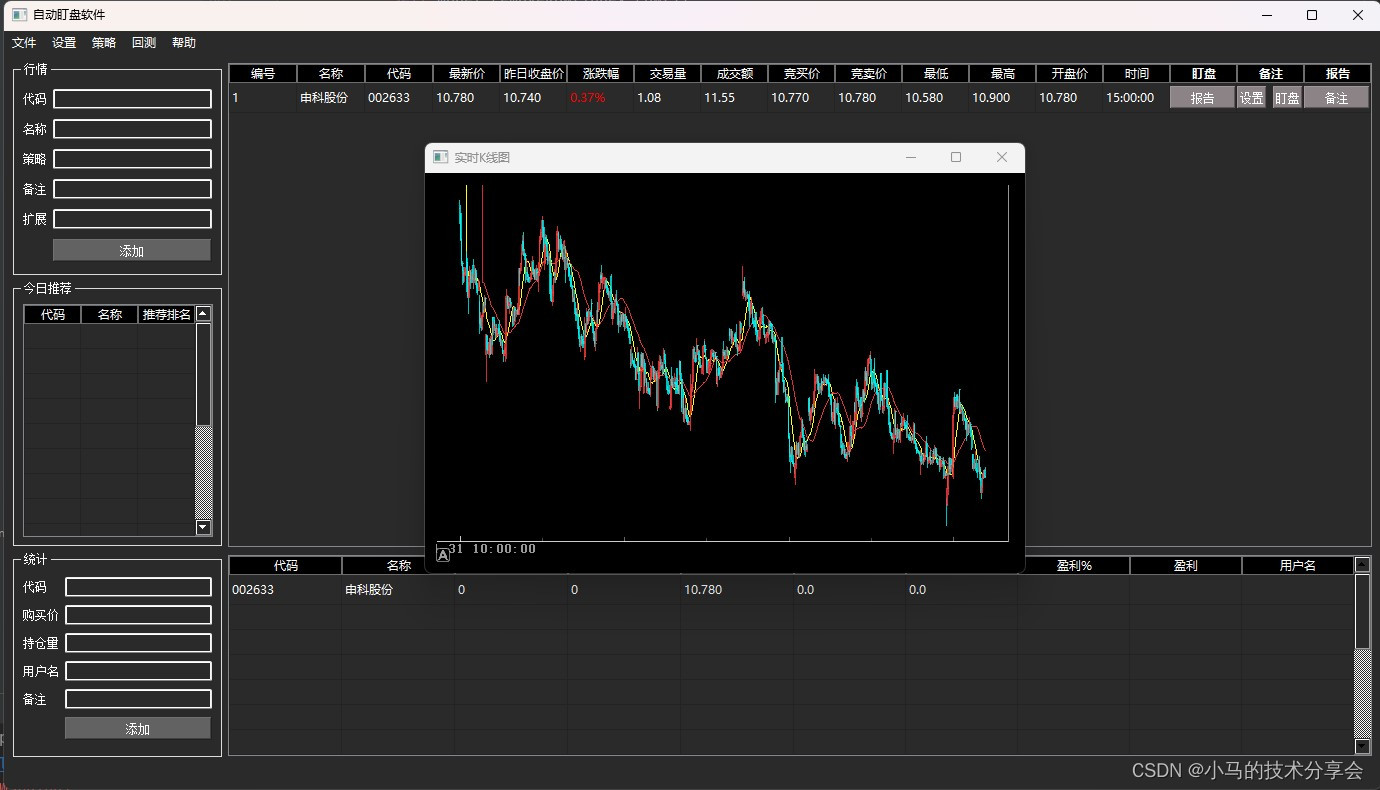1380x790 pixels.
Task: Click the 今日推荐 list scroll up arrow
Action: tap(204, 314)
